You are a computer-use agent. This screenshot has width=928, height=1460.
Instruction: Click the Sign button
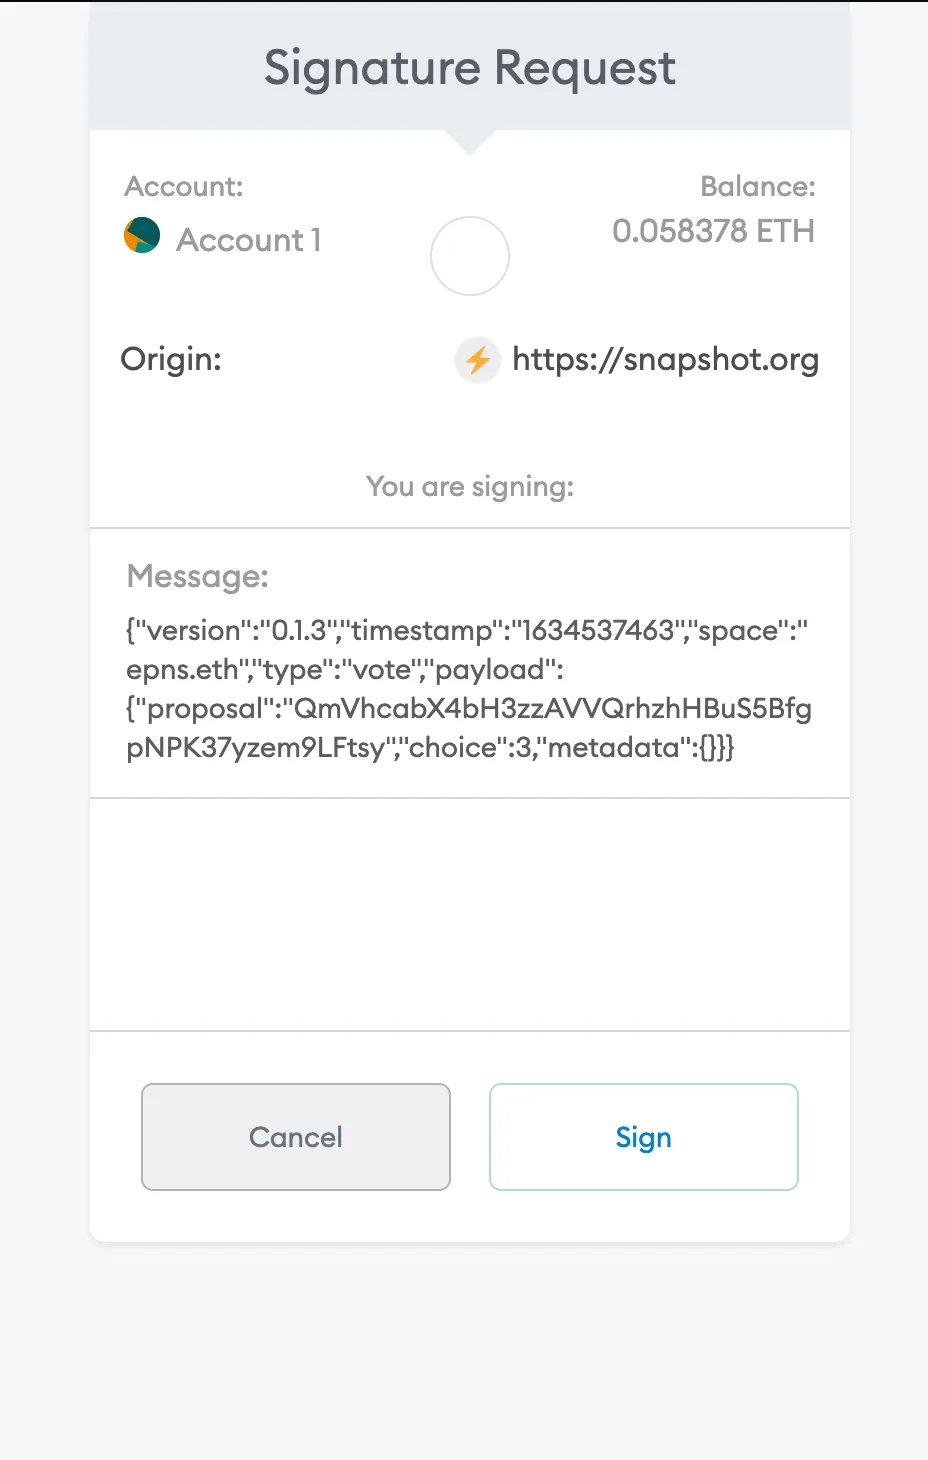pyautogui.click(x=643, y=1137)
